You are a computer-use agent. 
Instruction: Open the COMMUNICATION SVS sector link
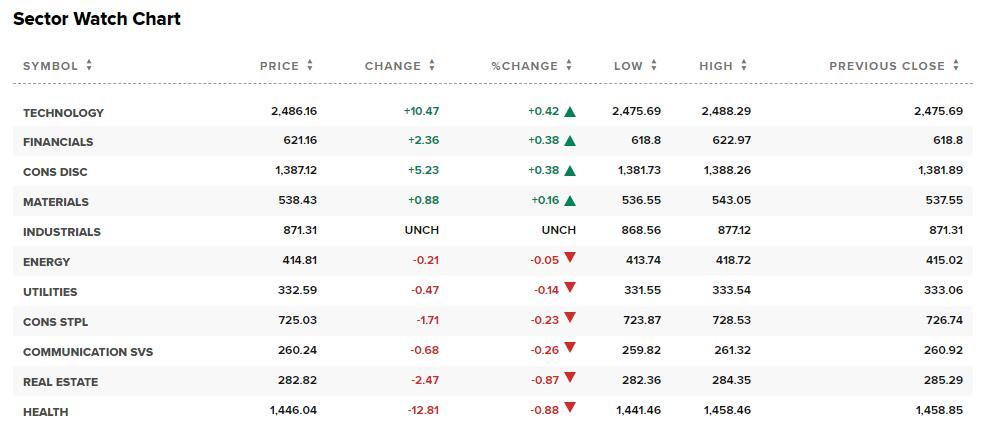[88, 352]
